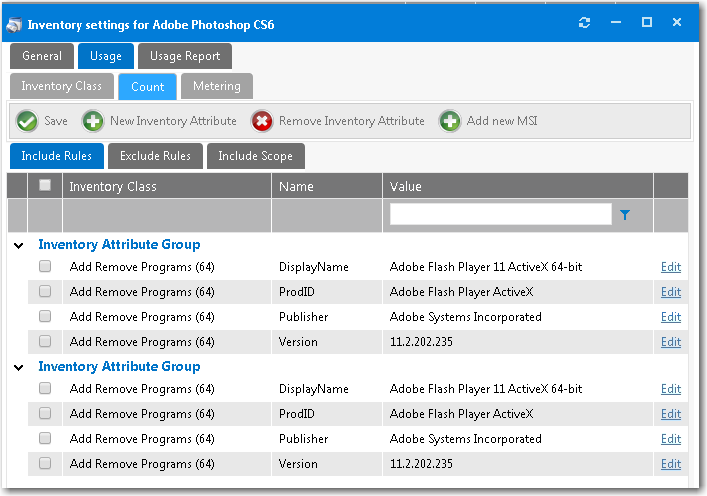
Task: Click the Value filter text field
Action: 500,214
